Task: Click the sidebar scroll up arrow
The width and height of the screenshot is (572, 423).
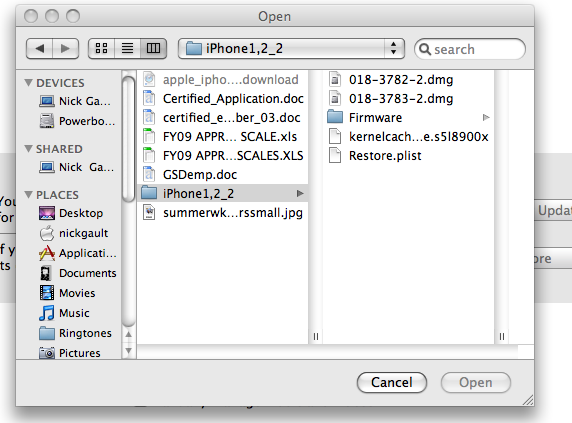Action: pyautogui.click(x=128, y=334)
